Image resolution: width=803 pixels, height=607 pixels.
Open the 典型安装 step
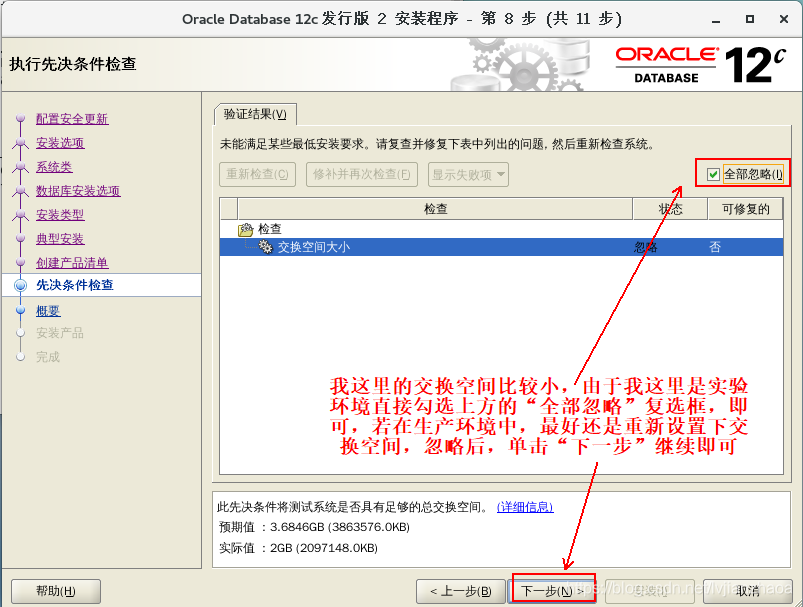click(60, 239)
